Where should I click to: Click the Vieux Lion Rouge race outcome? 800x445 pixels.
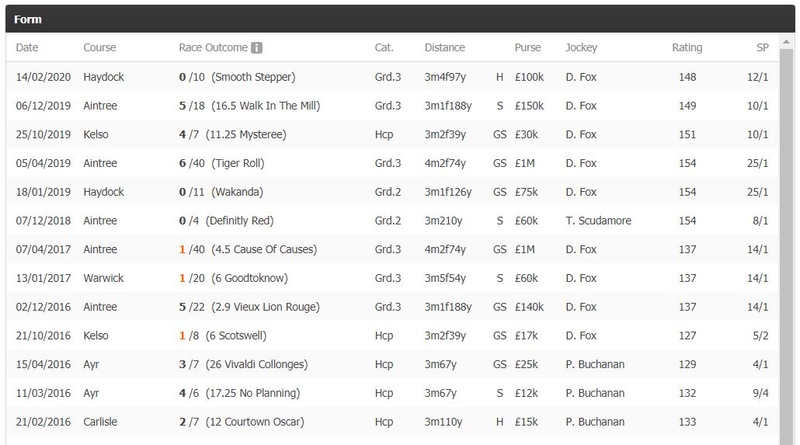coord(265,307)
